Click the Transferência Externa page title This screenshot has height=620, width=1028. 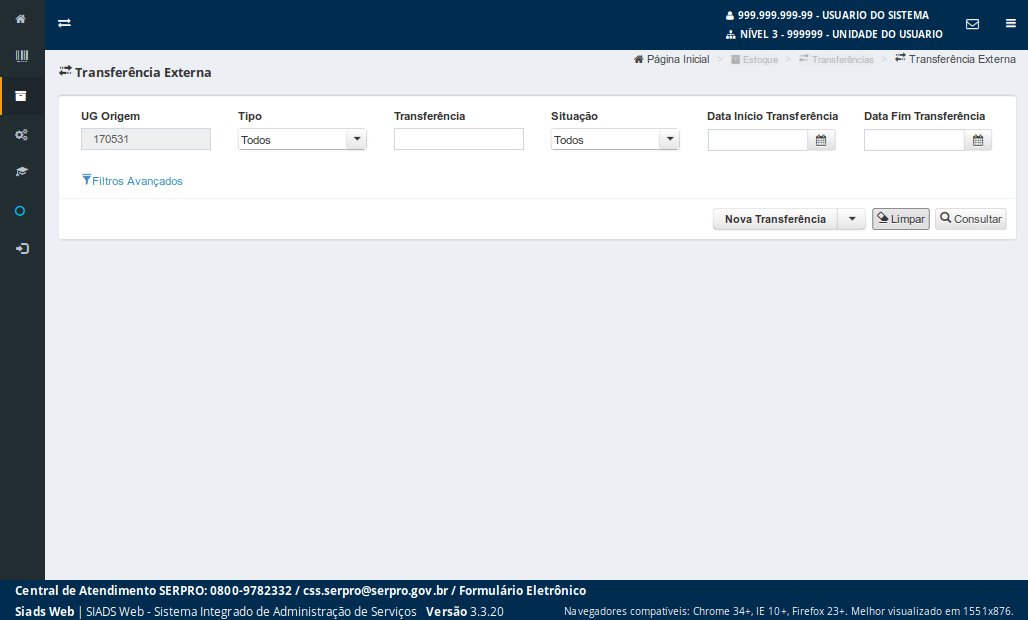point(135,72)
